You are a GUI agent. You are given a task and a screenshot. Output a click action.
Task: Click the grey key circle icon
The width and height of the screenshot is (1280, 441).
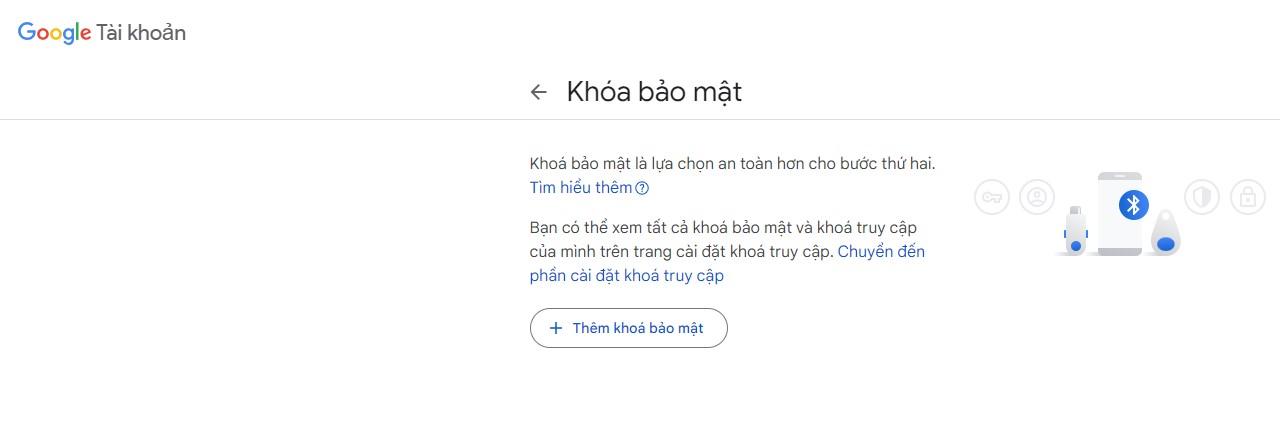992,197
